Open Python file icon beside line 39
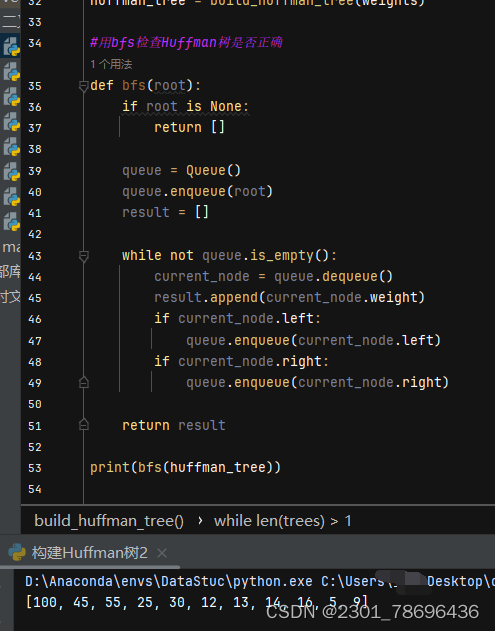The width and height of the screenshot is (495, 631). pos(11,172)
